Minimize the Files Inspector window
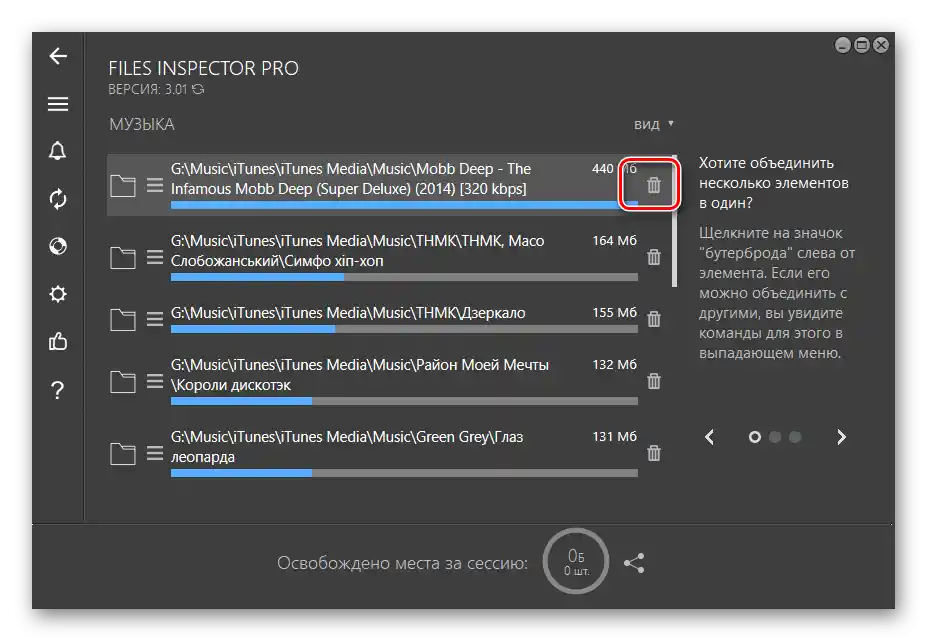 [x=842, y=45]
